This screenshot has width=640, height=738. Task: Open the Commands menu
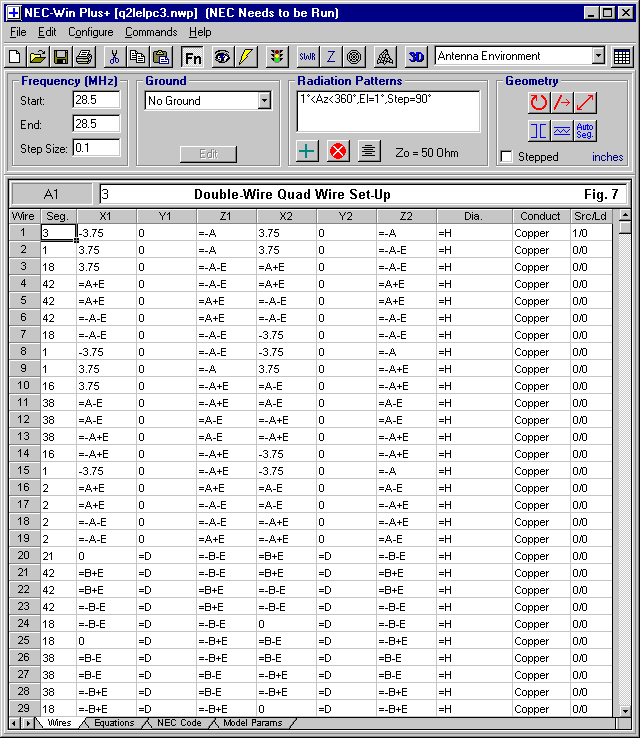(151, 32)
